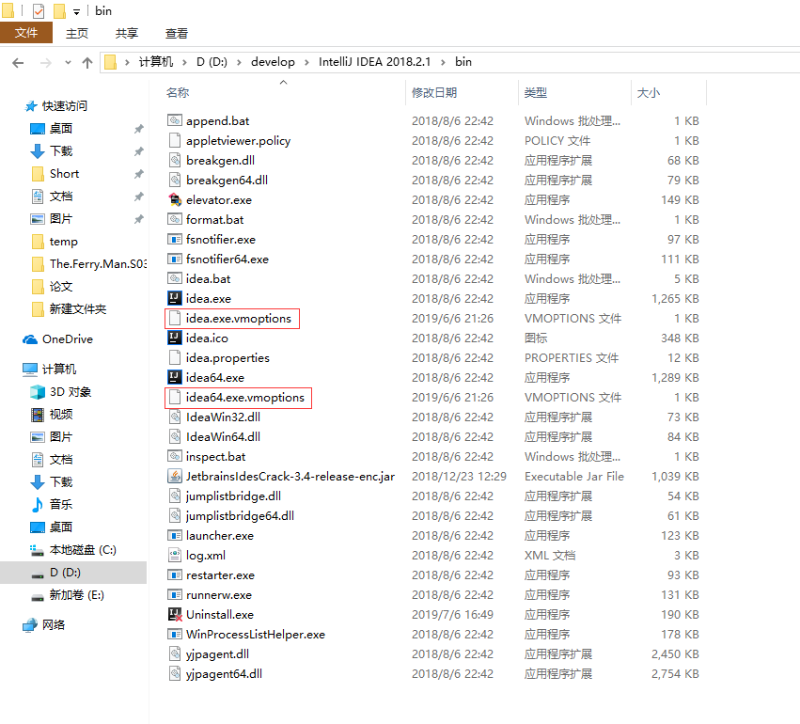Screen dimensions: 800x724
Task: Open recent locations dropdown arrow
Action: pos(68,63)
